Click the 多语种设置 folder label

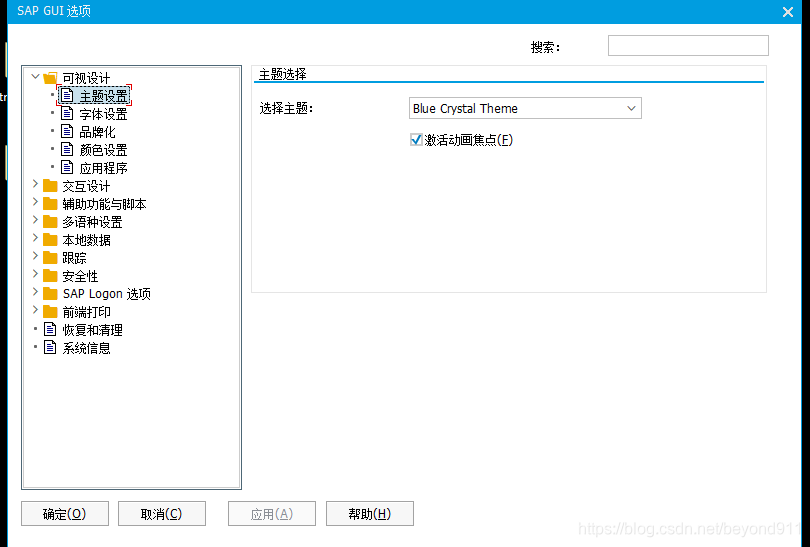tap(92, 222)
